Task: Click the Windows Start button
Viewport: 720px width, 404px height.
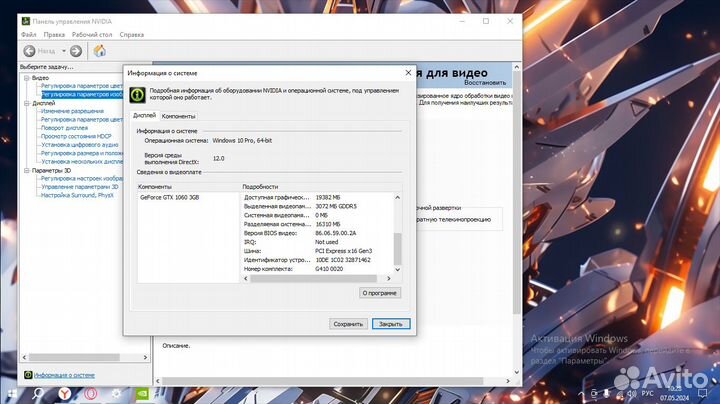Action: click(11, 394)
